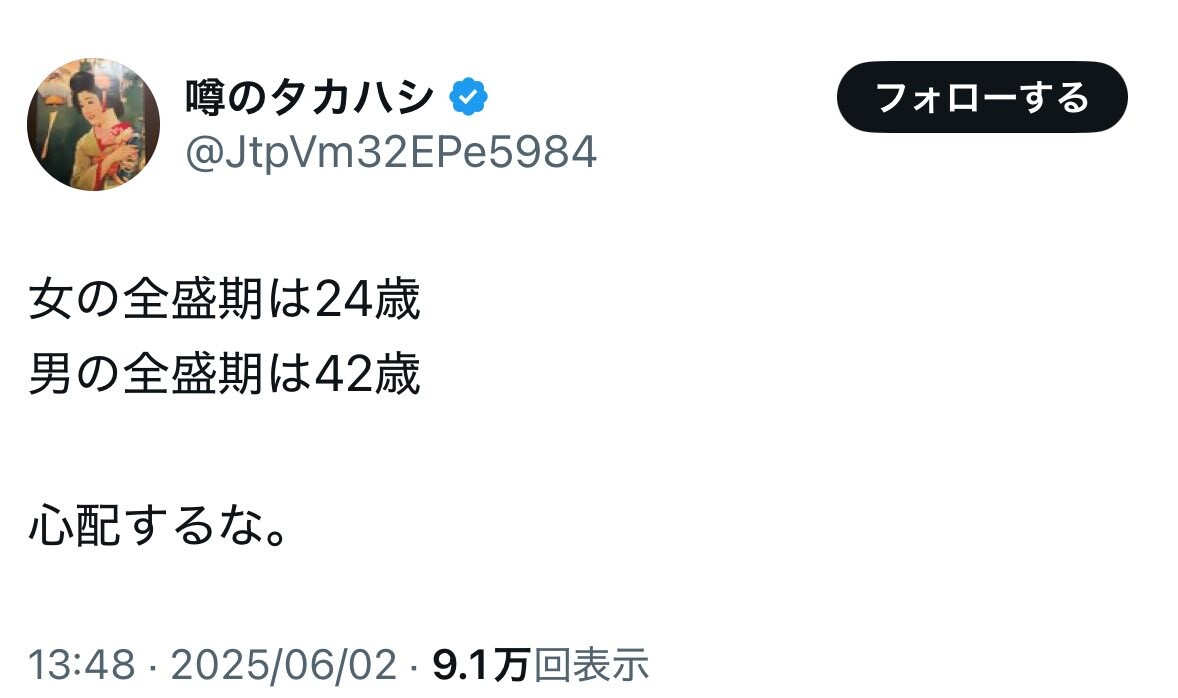Follow the account with フォローする button
This screenshot has height=698, width=1178.
(x=982, y=97)
